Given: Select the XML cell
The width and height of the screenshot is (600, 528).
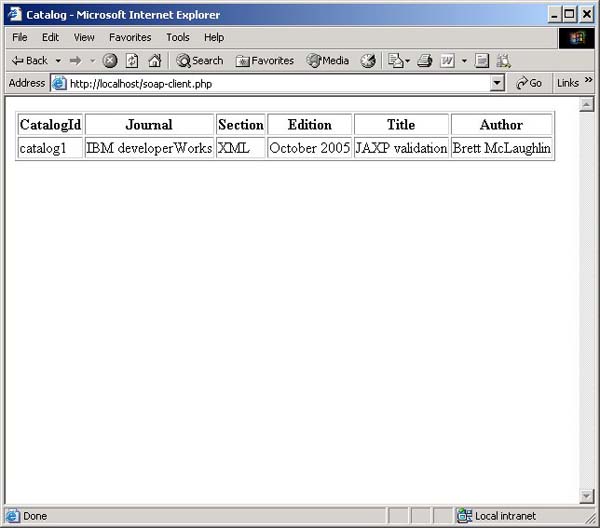Looking at the screenshot, I should click(241, 148).
